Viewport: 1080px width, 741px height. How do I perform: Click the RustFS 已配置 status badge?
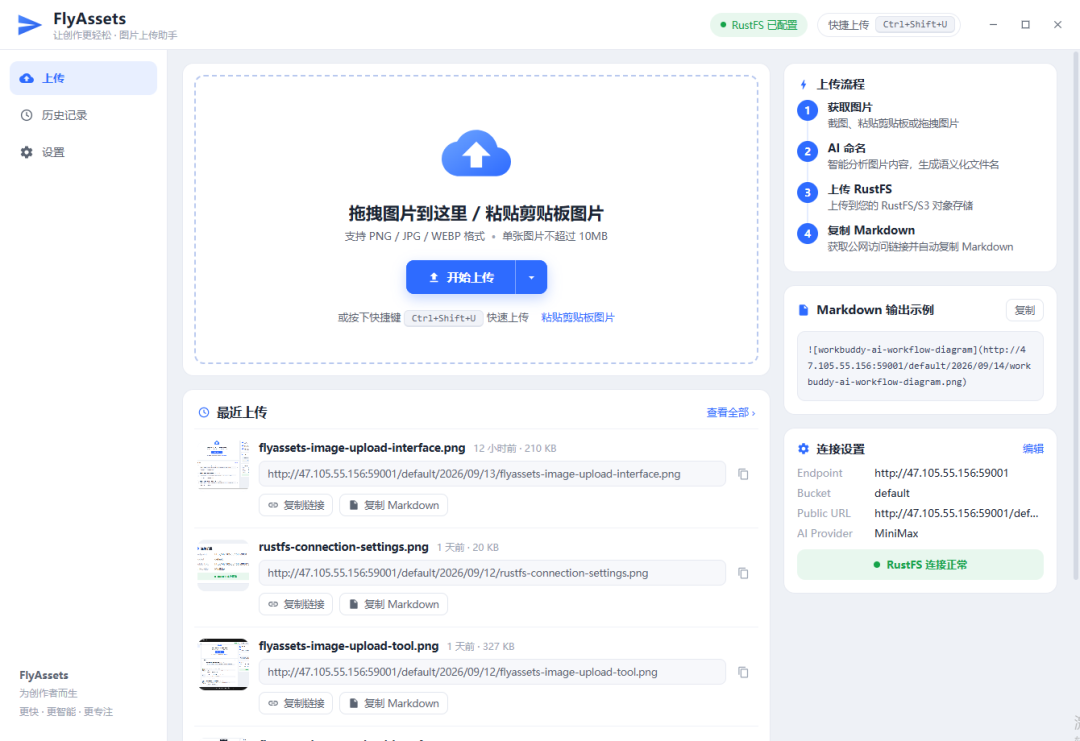tap(758, 25)
